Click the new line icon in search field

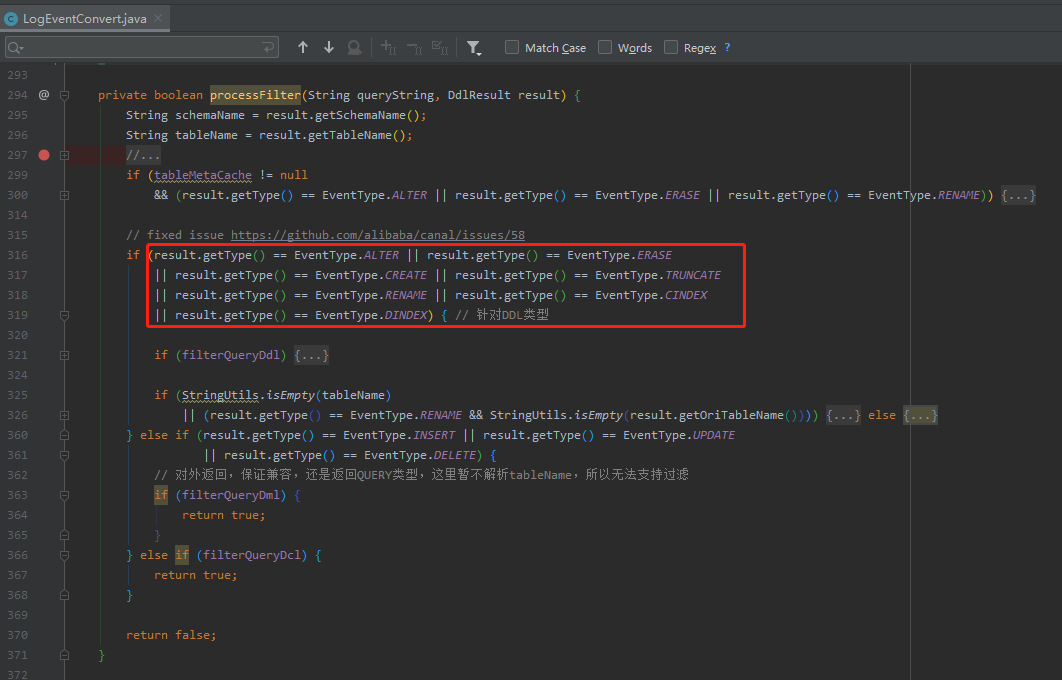[x=268, y=47]
